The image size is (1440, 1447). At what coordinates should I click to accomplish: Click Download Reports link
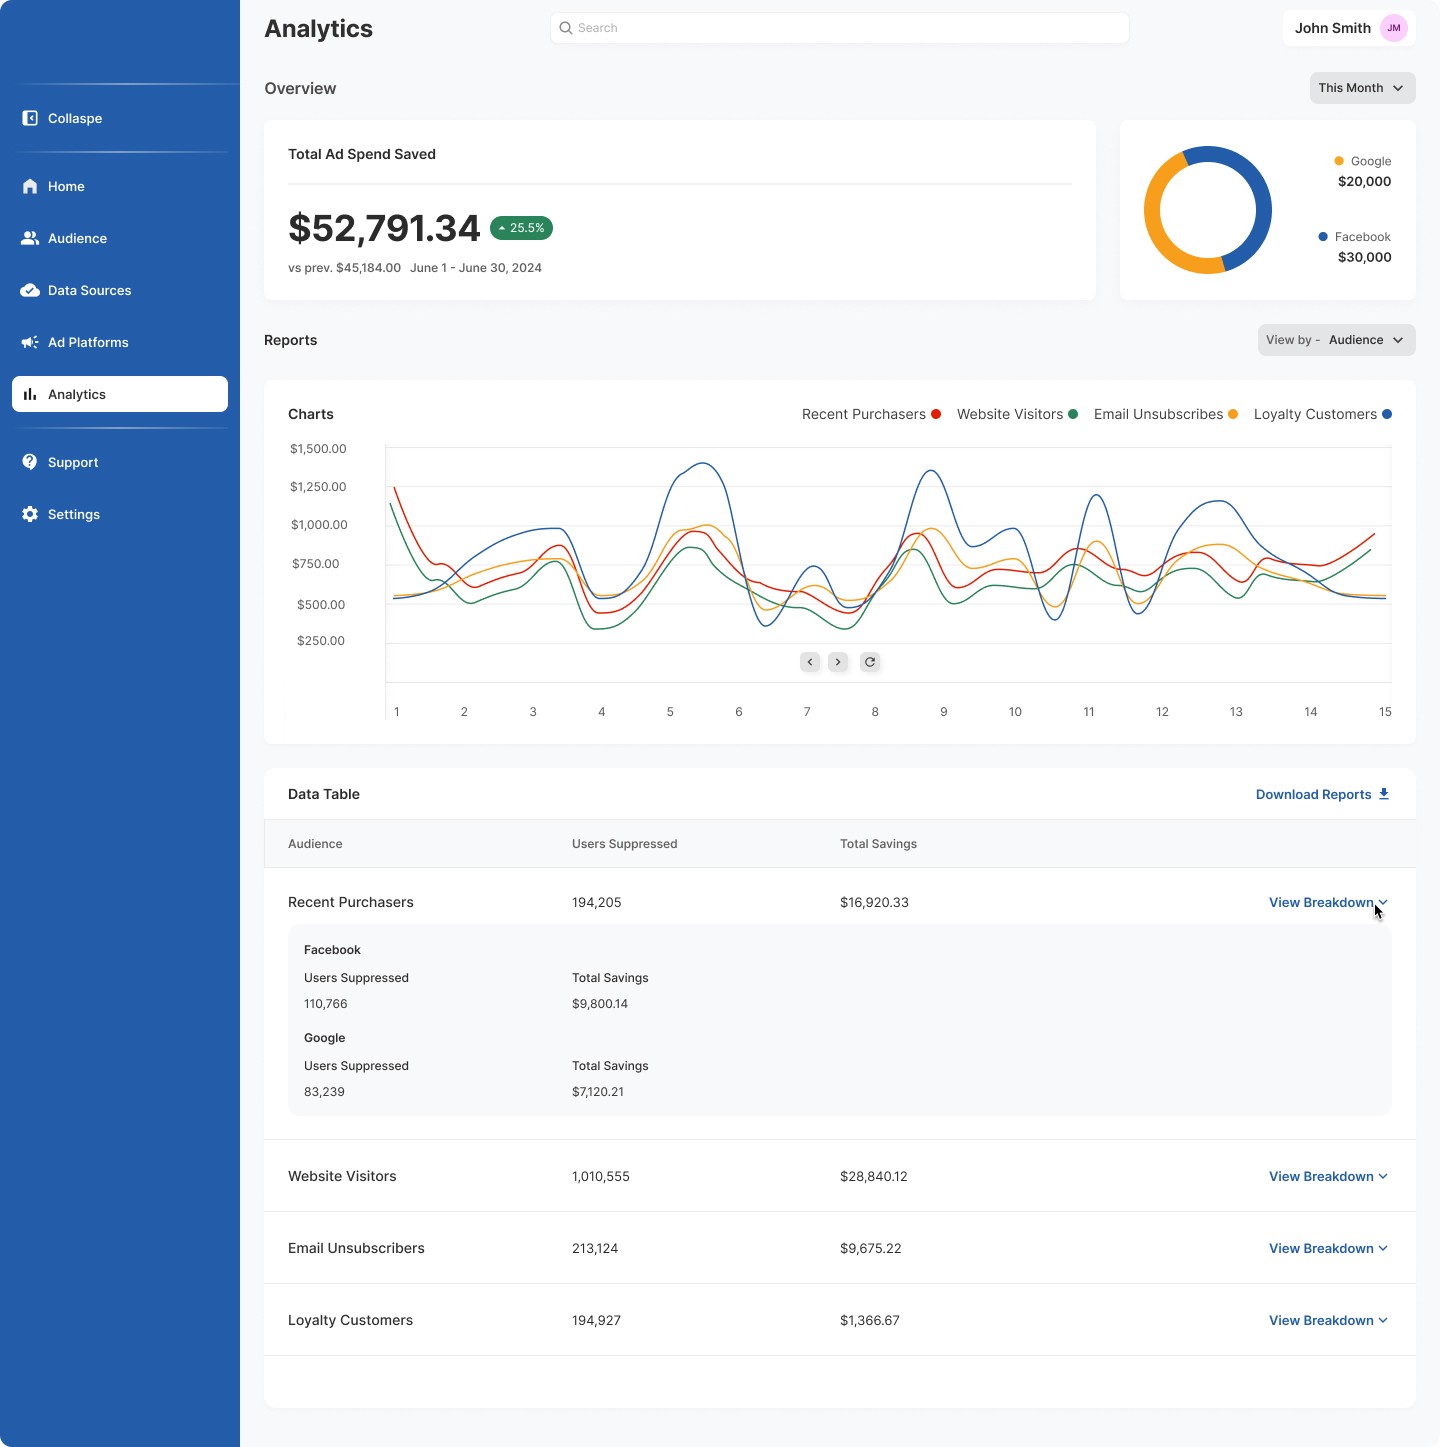point(1321,794)
